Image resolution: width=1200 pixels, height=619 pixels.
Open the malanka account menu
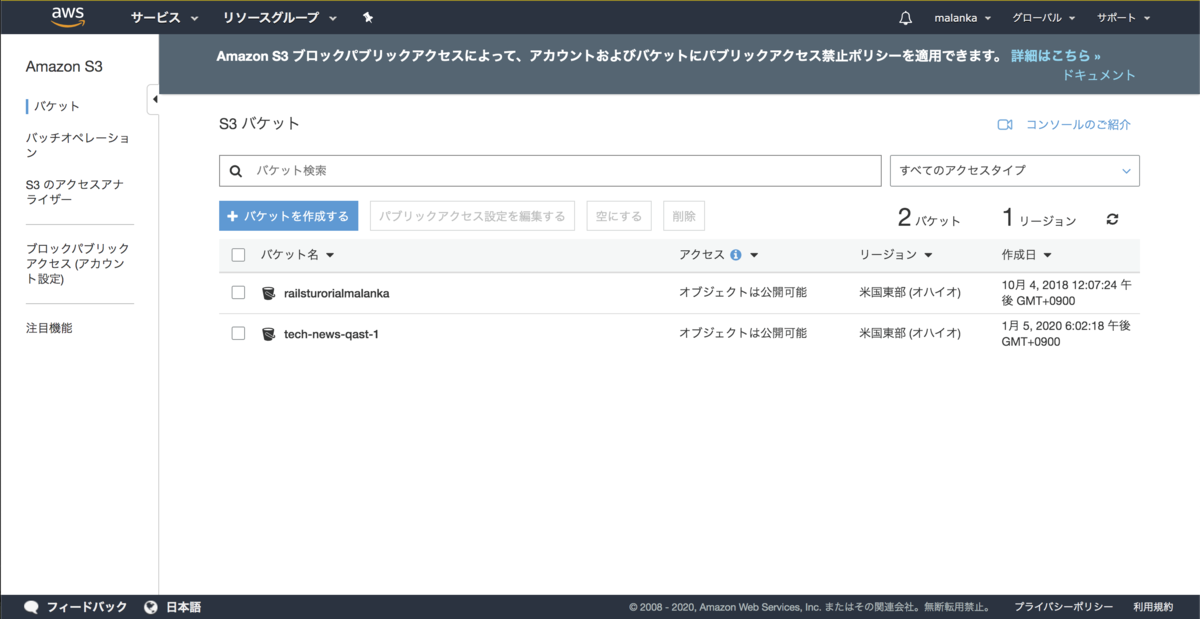[x=963, y=18]
